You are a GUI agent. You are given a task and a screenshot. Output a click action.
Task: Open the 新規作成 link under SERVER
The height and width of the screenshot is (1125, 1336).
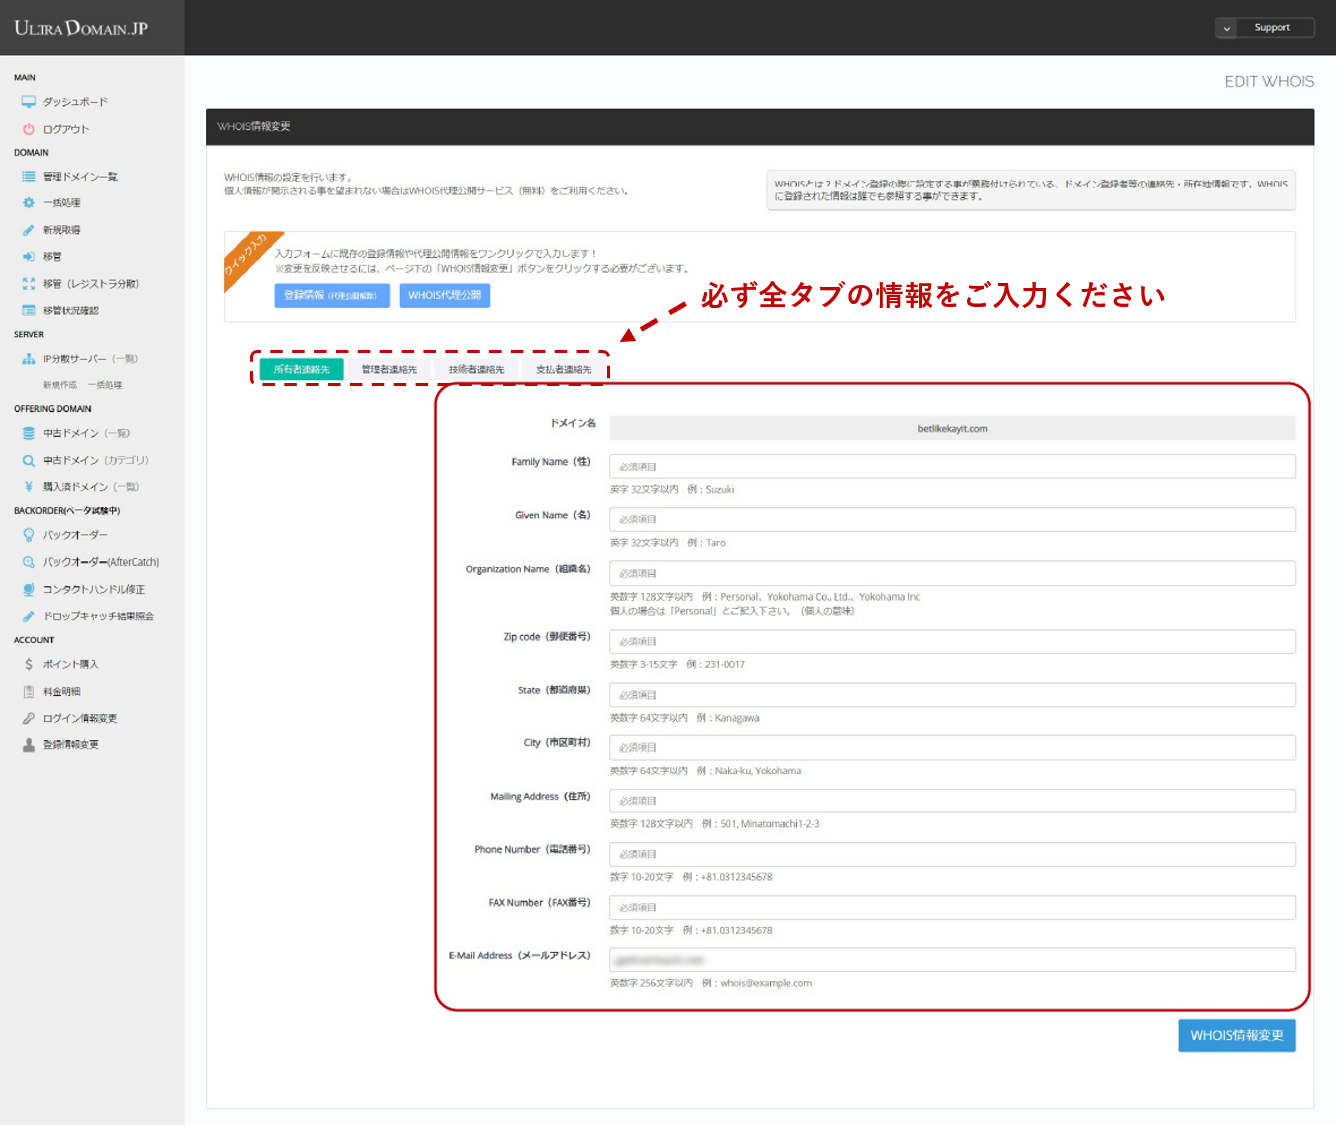(x=60, y=385)
